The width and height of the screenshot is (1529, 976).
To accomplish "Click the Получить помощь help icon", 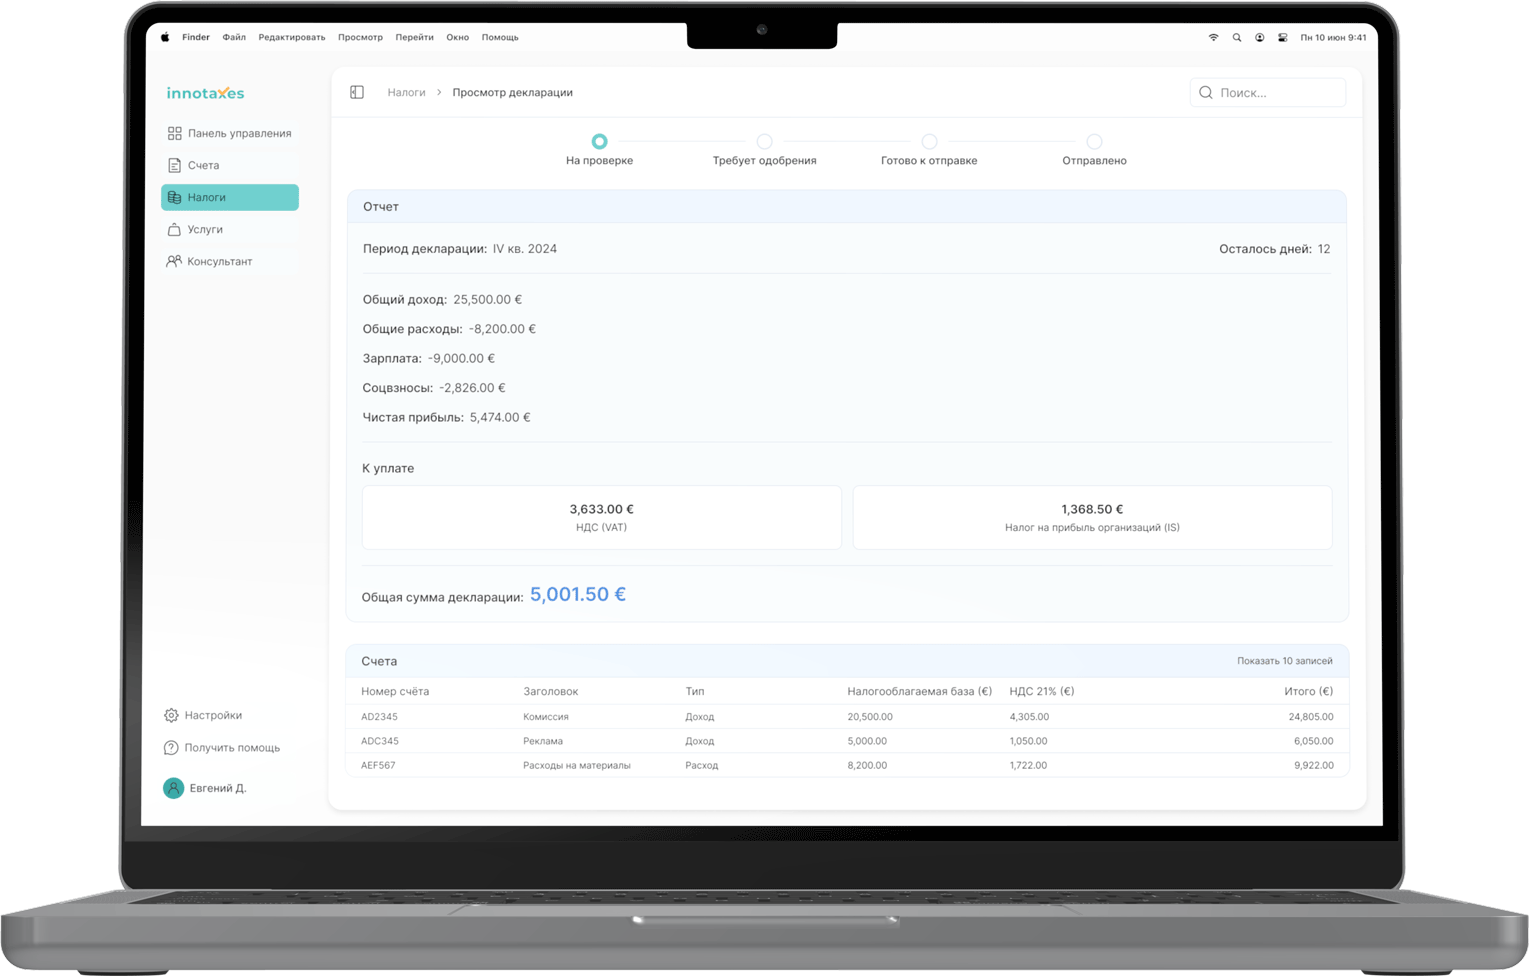I will click(x=171, y=747).
